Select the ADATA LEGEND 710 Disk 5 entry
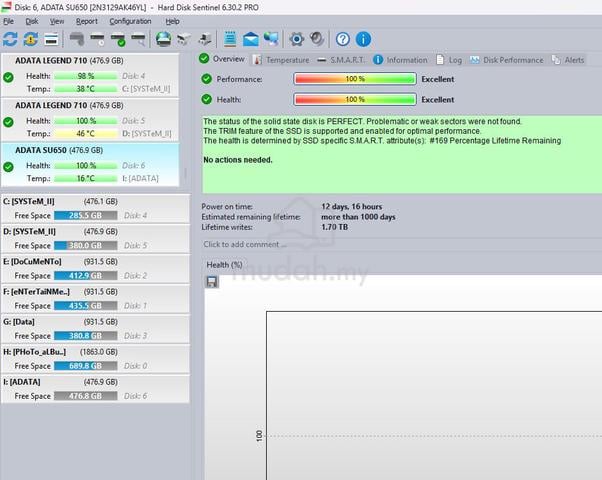Image resolution: width=602 pixels, height=480 pixels. 90,120
